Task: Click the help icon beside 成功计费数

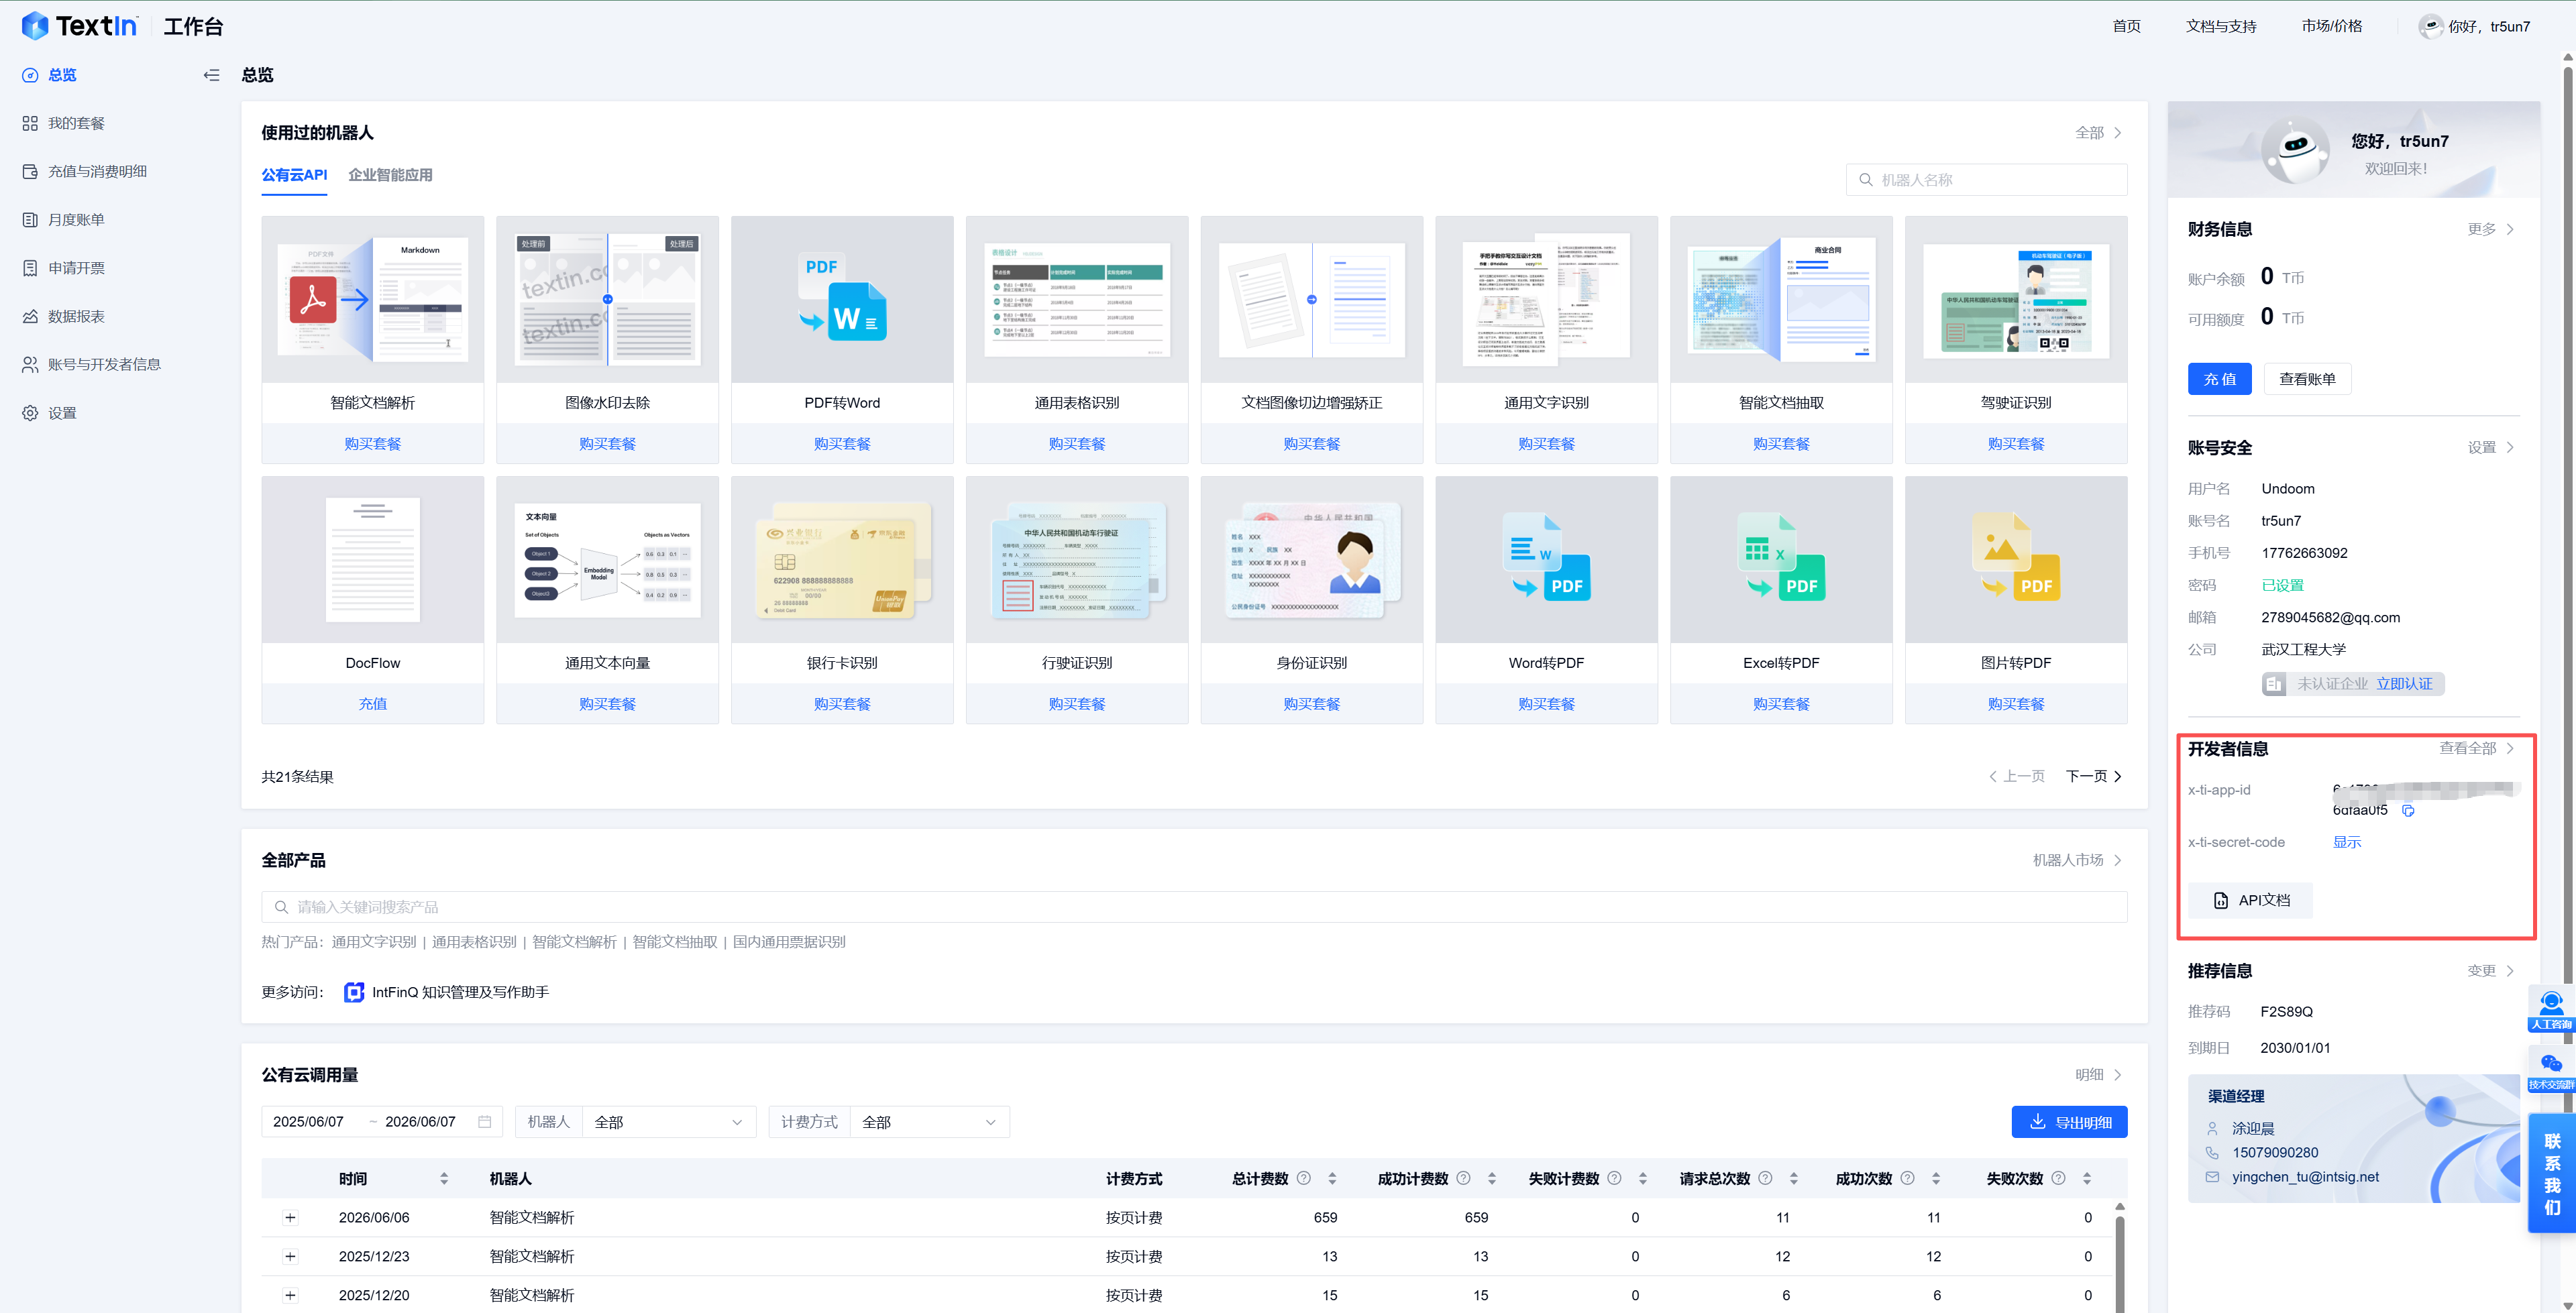Action: pos(1464,1178)
